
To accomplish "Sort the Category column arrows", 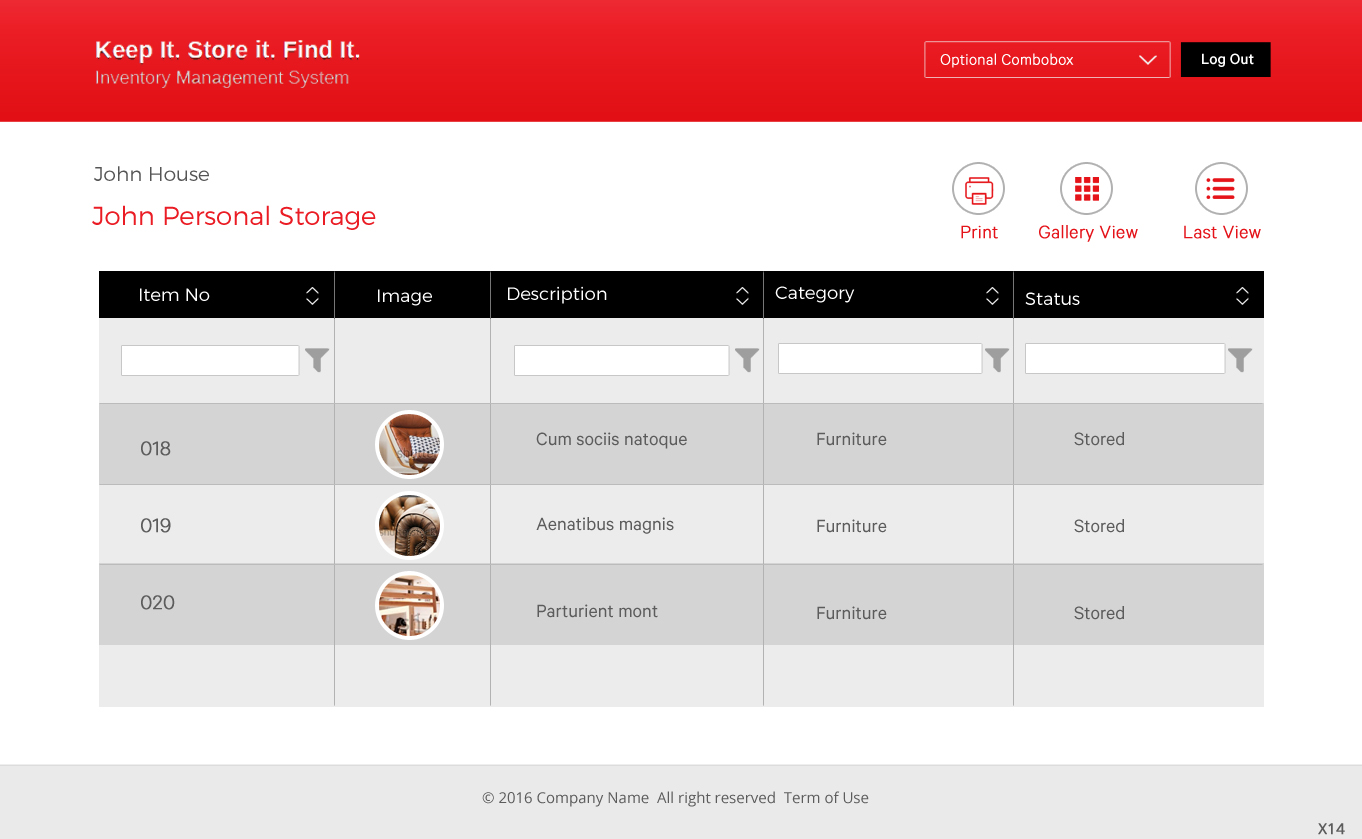I will click(x=992, y=295).
